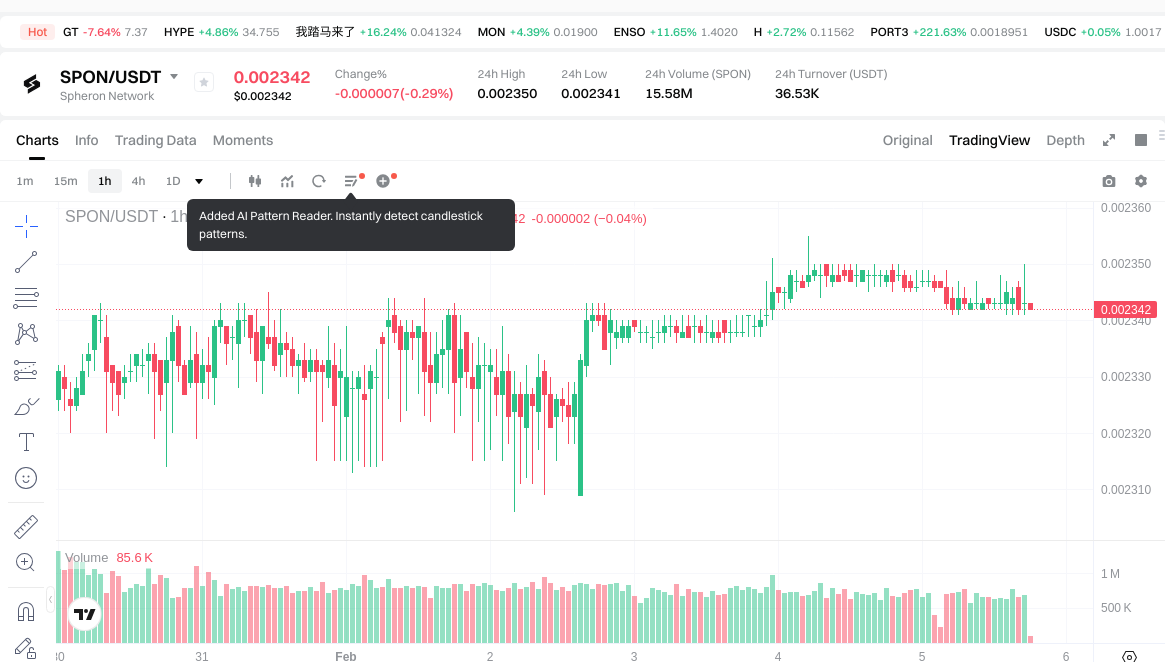Open the indicators chart icon
Viewport: 1165px width, 662px height.
click(x=287, y=181)
